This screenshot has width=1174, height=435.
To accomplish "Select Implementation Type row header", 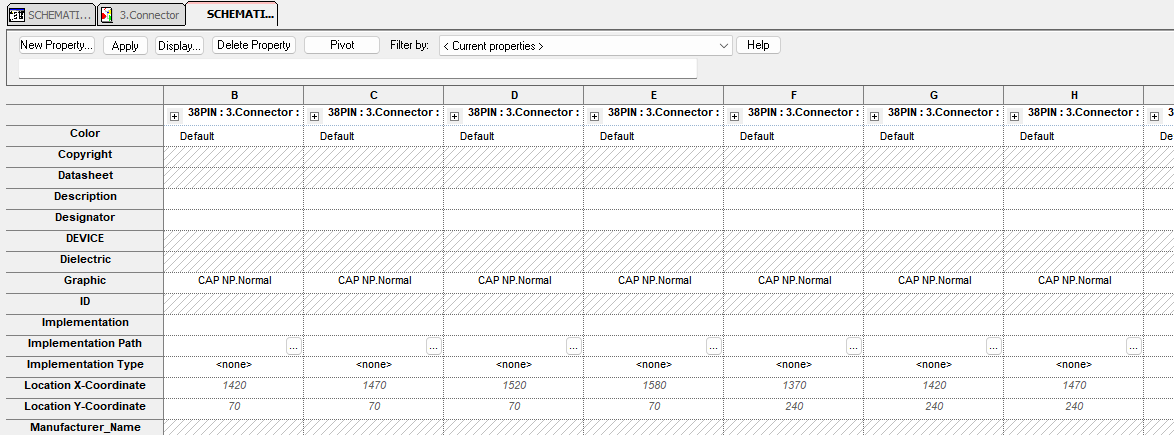I will (x=85, y=365).
